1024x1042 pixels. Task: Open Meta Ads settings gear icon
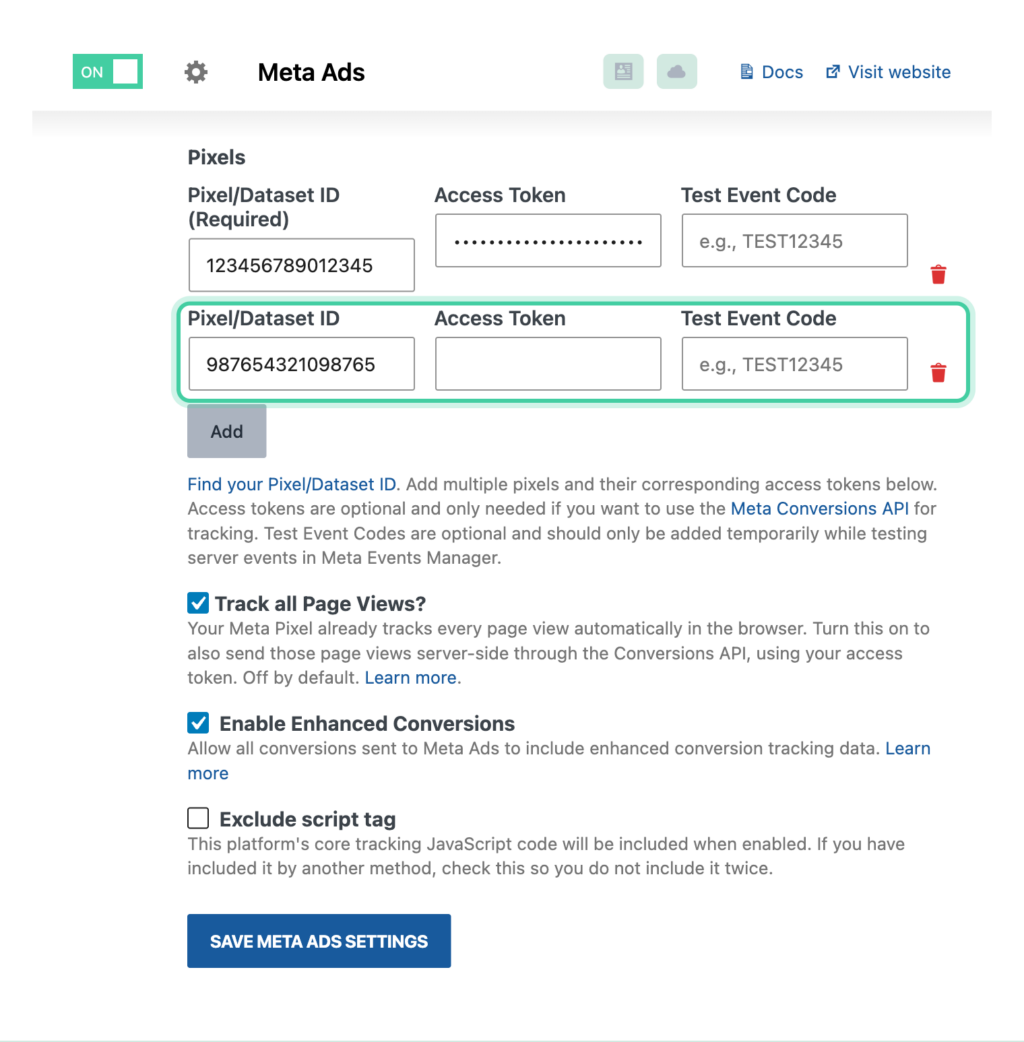(x=195, y=72)
